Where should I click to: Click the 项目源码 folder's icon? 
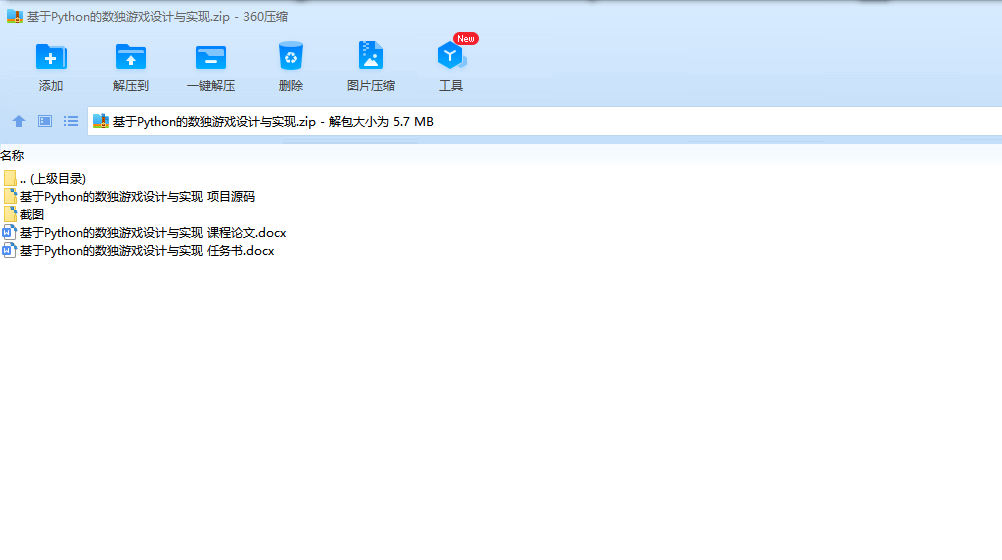[10, 196]
